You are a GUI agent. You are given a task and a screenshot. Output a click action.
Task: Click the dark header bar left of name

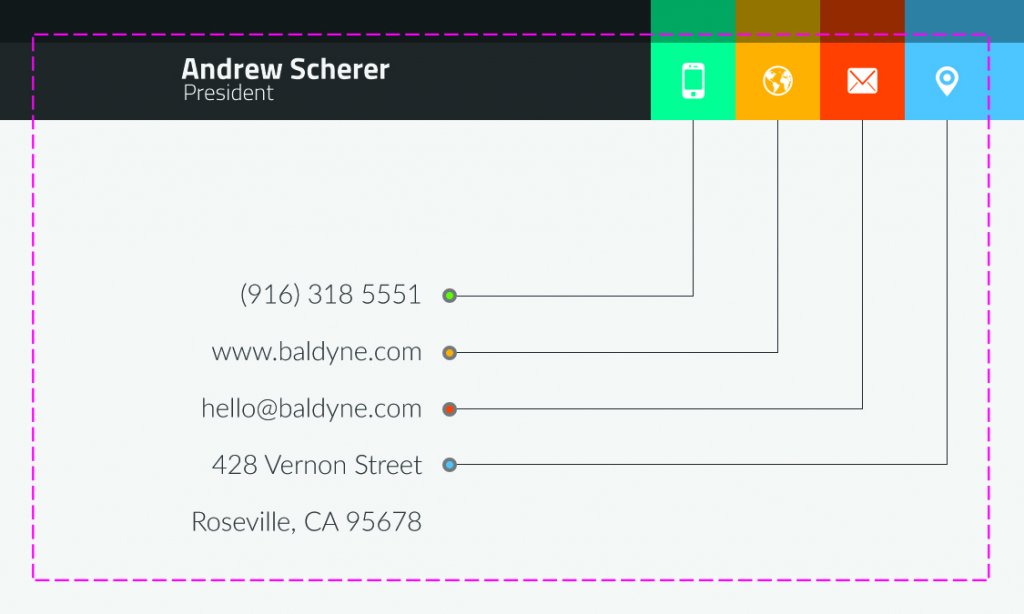(90, 81)
